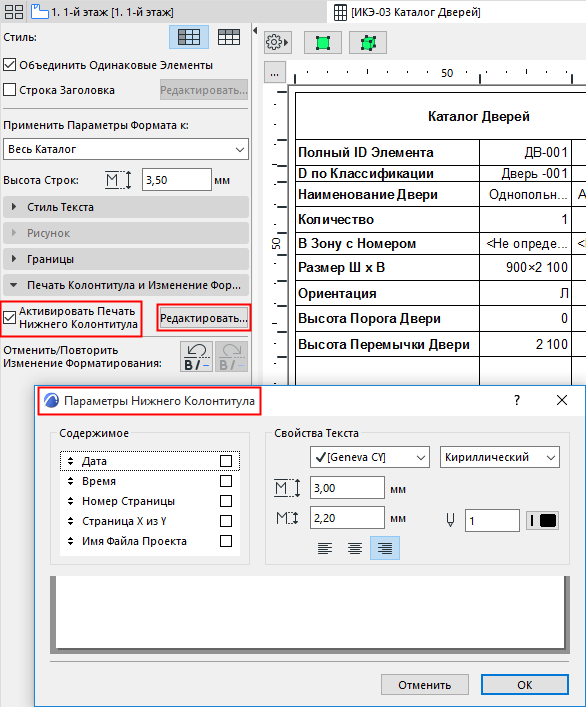
Task: Open the schedule settings gear menu
Action: 276,43
